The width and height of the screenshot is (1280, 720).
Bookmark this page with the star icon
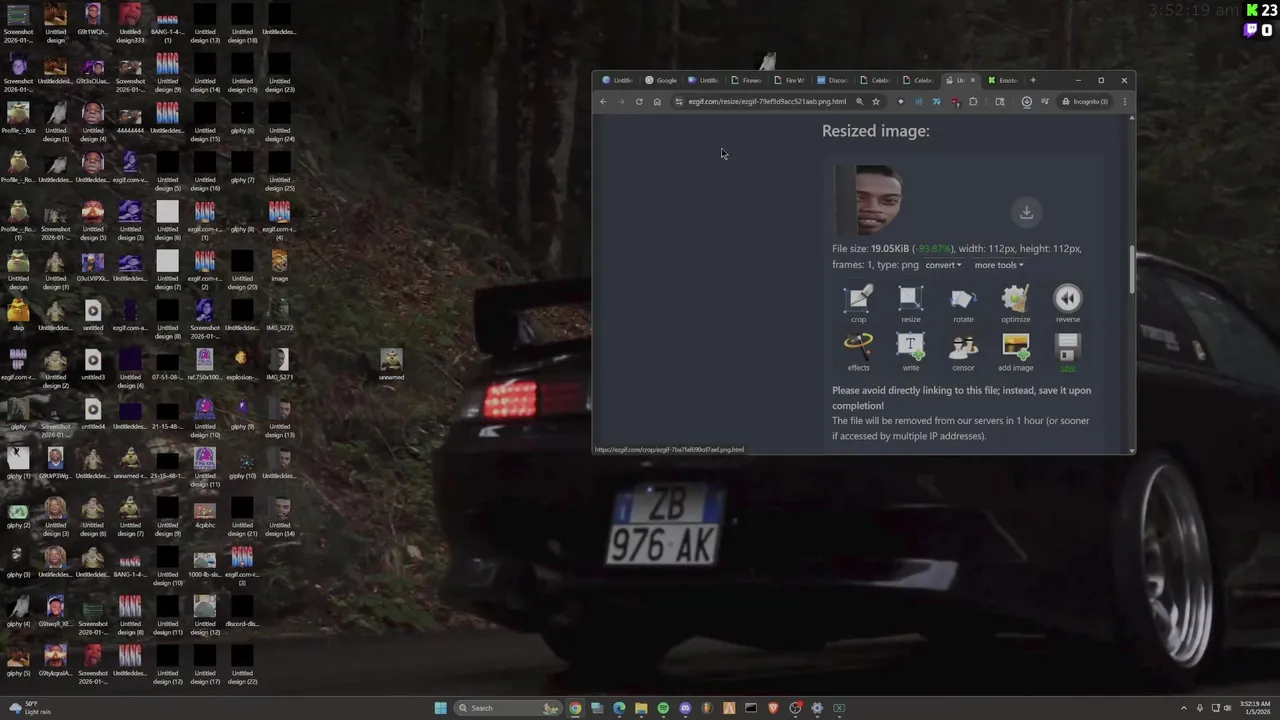point(876,101)
